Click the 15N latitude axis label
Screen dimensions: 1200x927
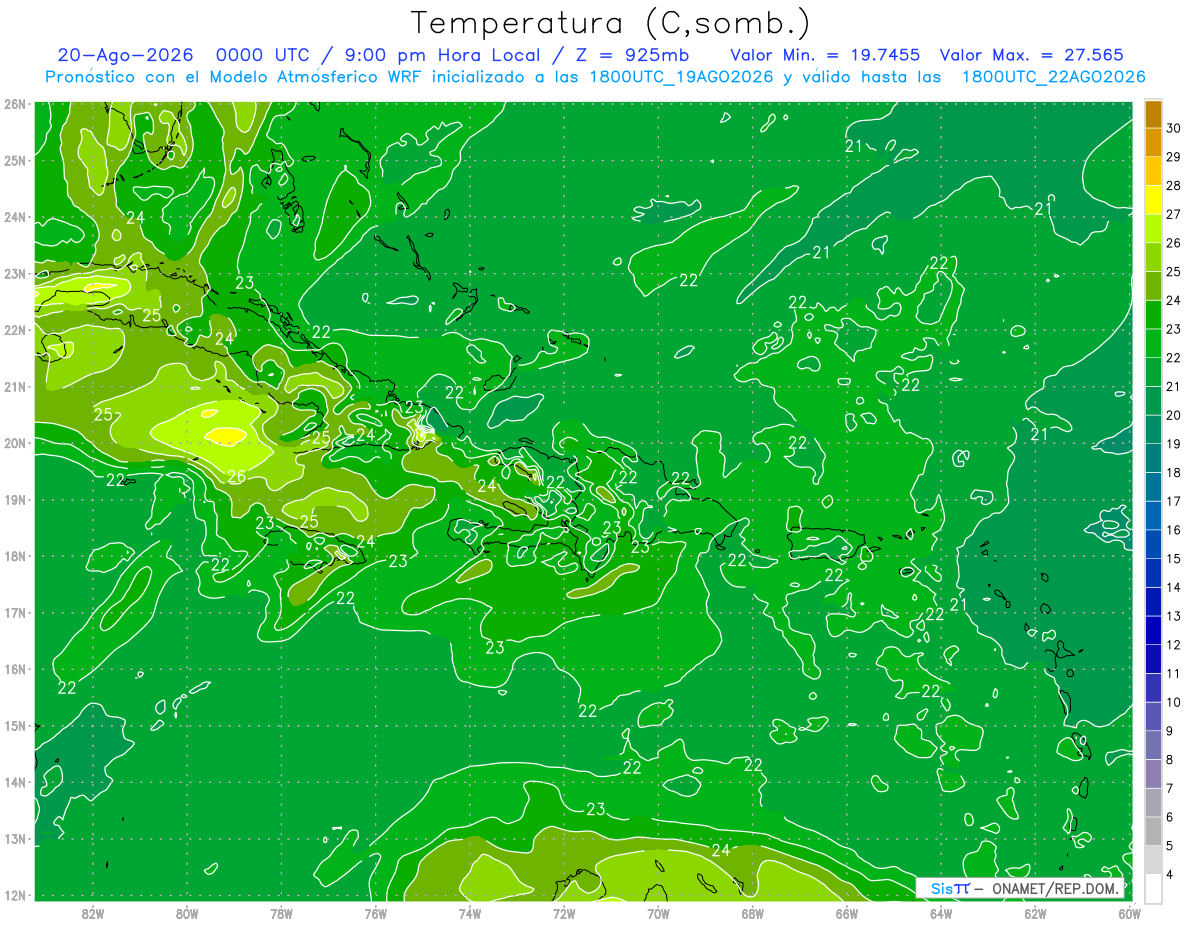[x=14, y=725]
